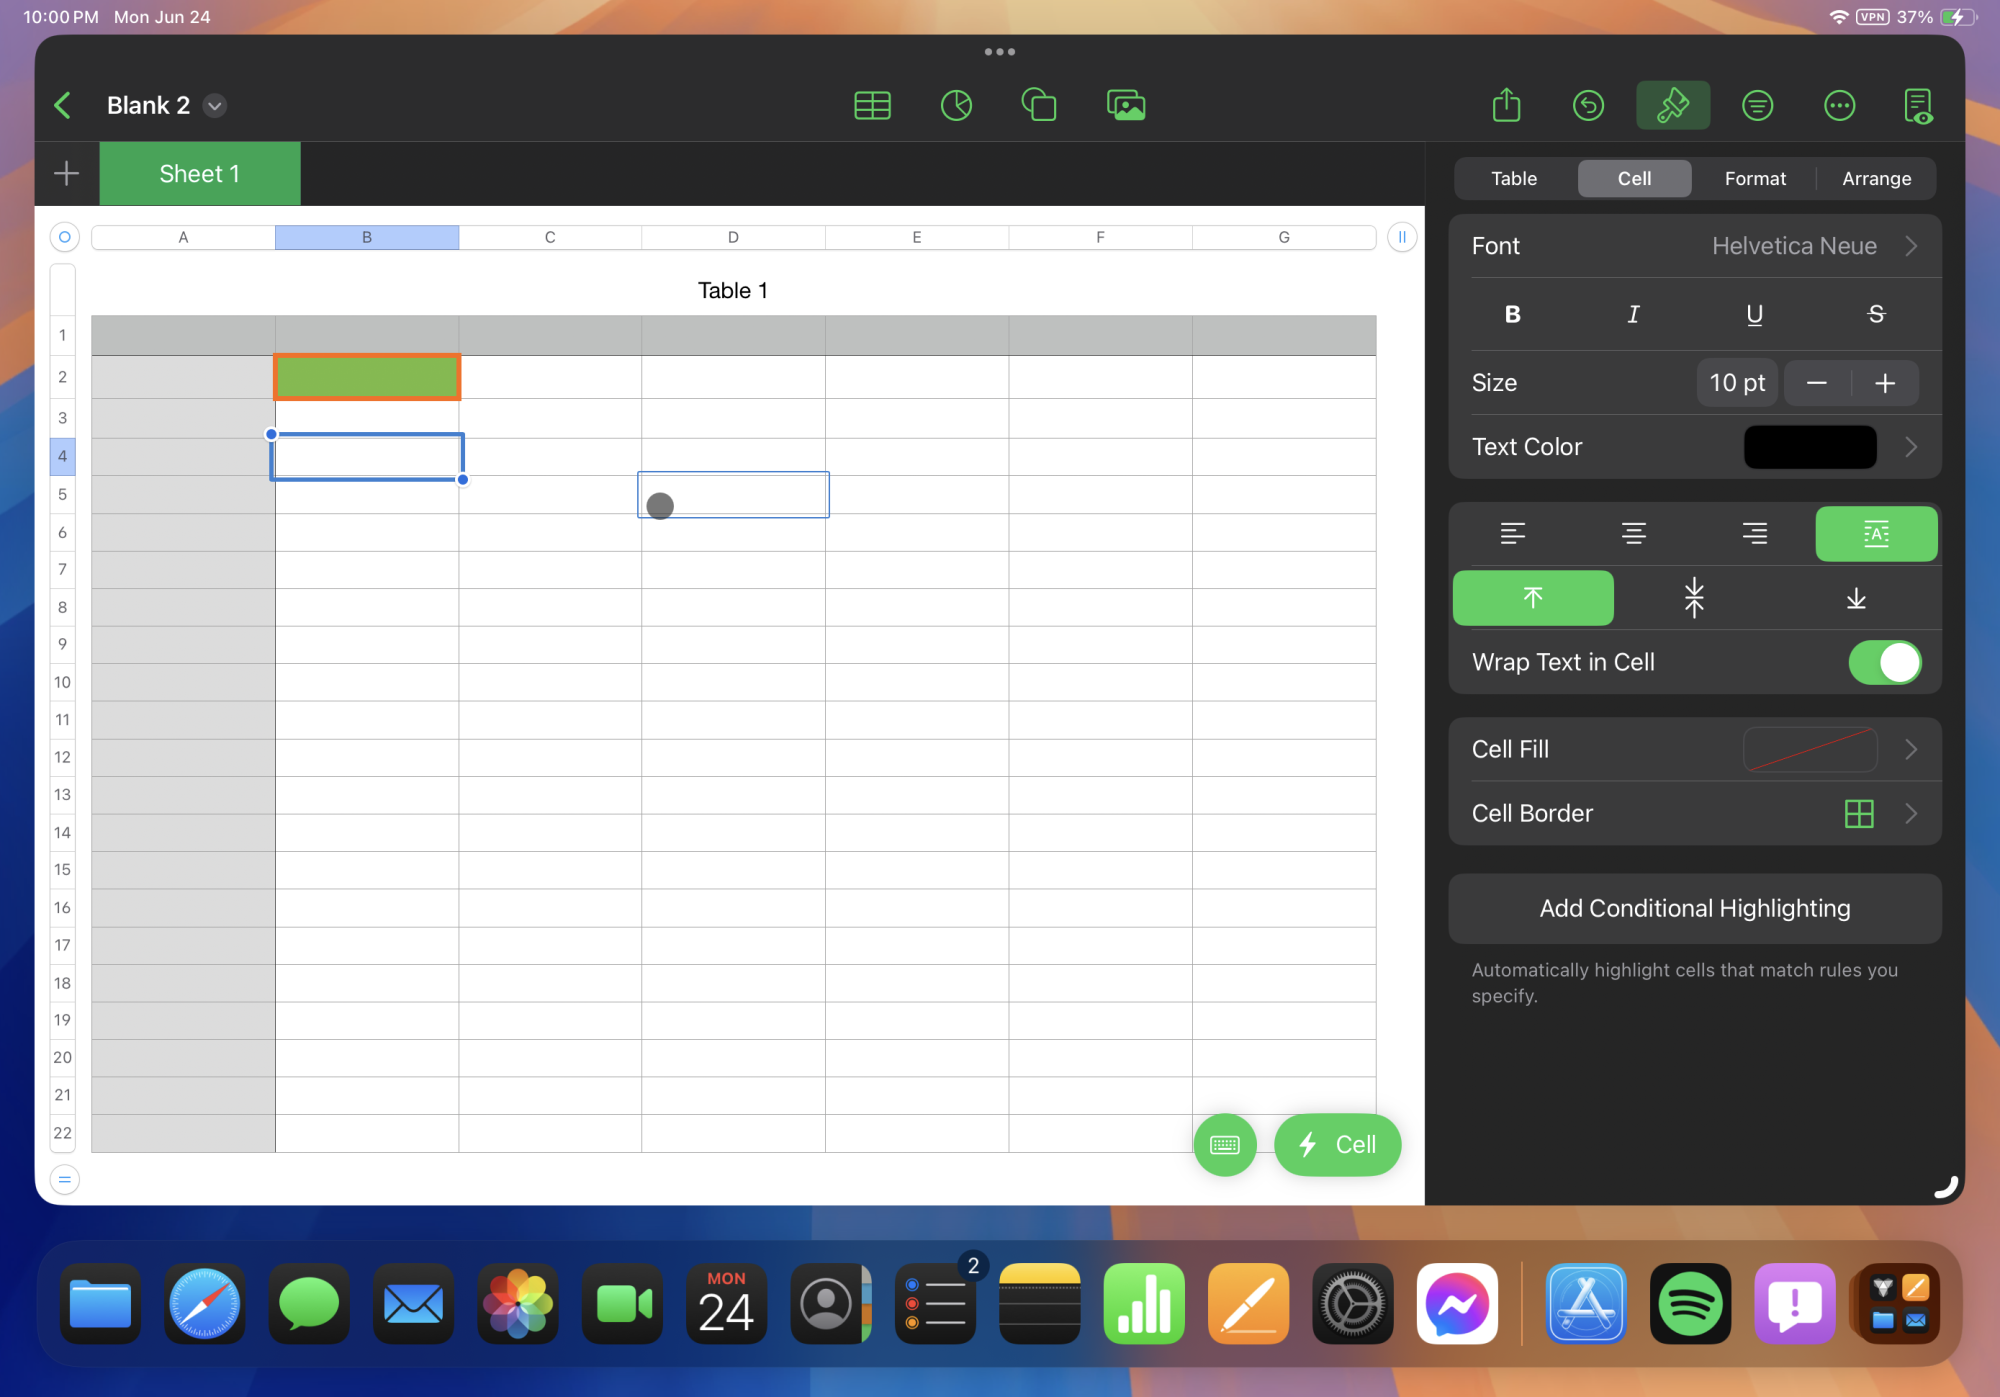Open the insert shape icon
Image resolution: width=2000 pixels, height=1397 pixels.
pyautogui.click(x=1039, y=105)
